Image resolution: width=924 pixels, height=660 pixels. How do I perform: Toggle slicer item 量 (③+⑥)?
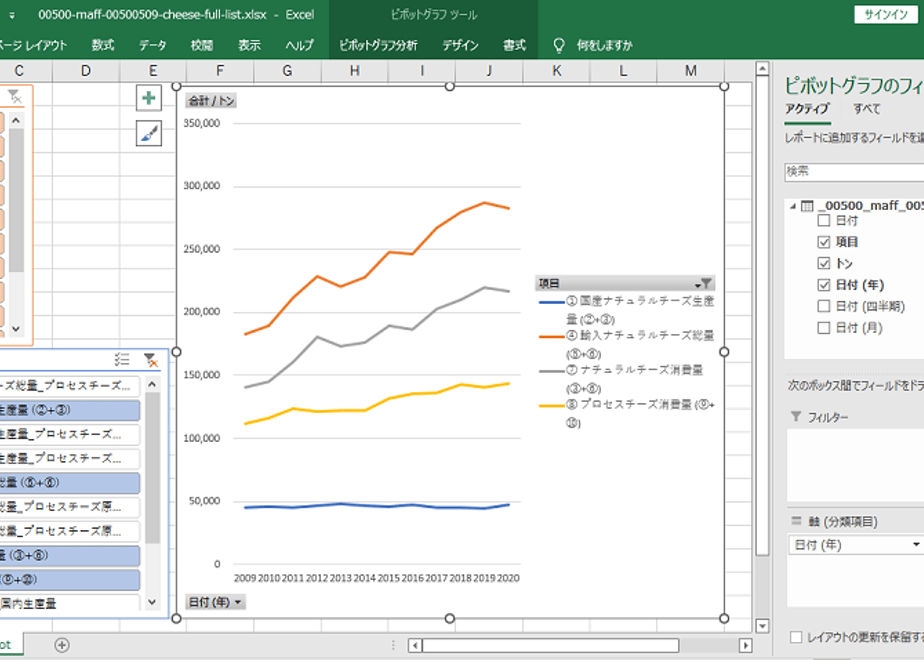70,556
